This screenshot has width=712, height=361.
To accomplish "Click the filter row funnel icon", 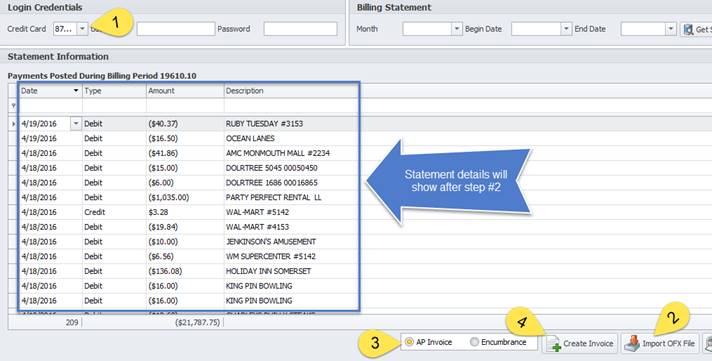I will (13, 106).
